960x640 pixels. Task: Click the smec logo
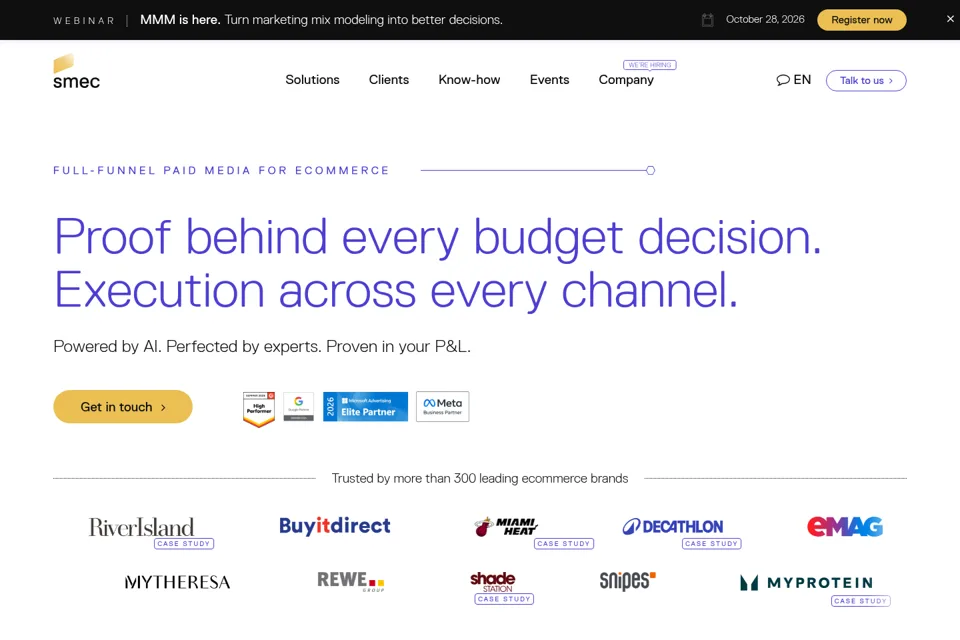[x=77, y=72]
